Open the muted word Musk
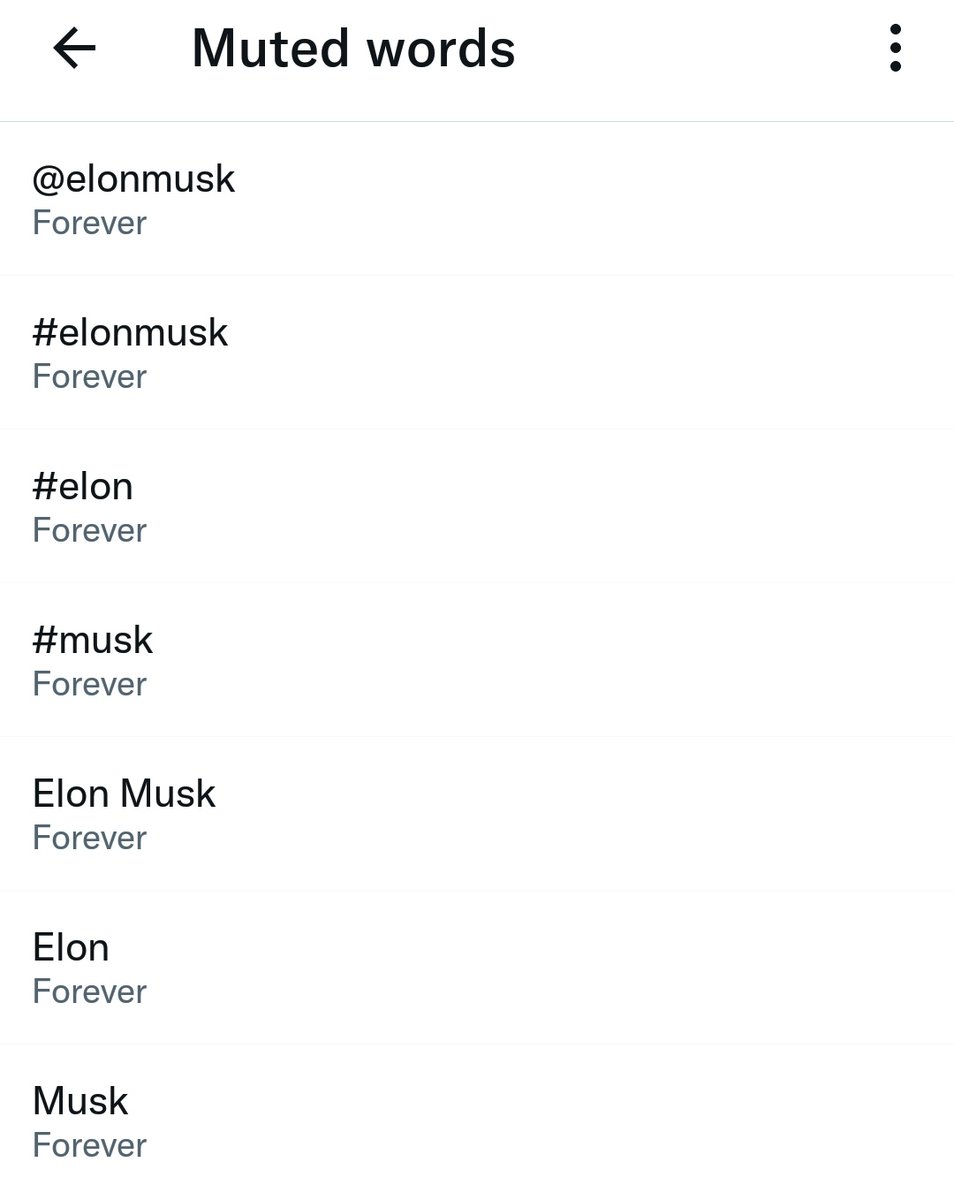 click(x=477, y=1121)
